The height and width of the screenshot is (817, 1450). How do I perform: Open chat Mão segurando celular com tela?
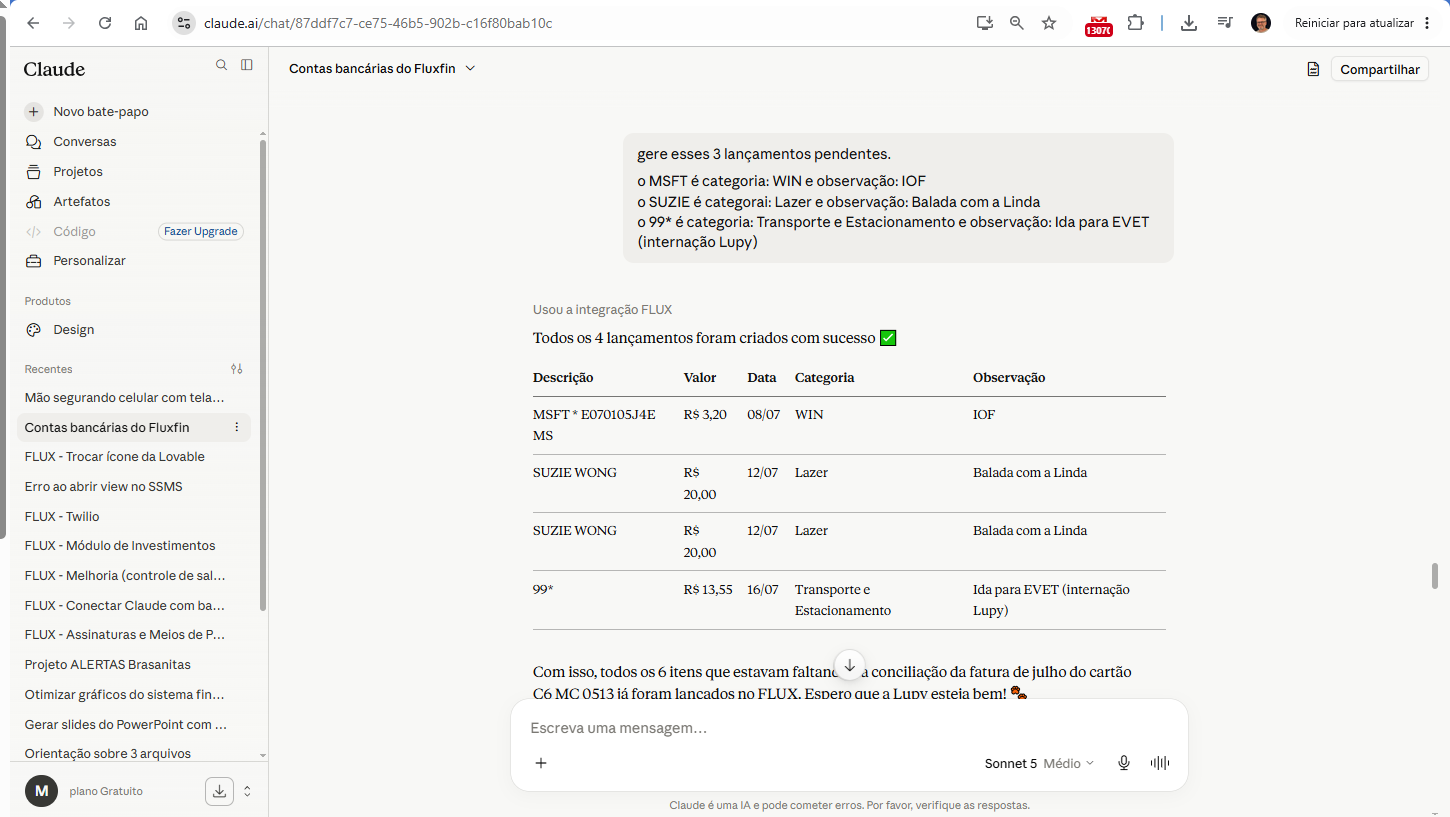coord(125,398)
